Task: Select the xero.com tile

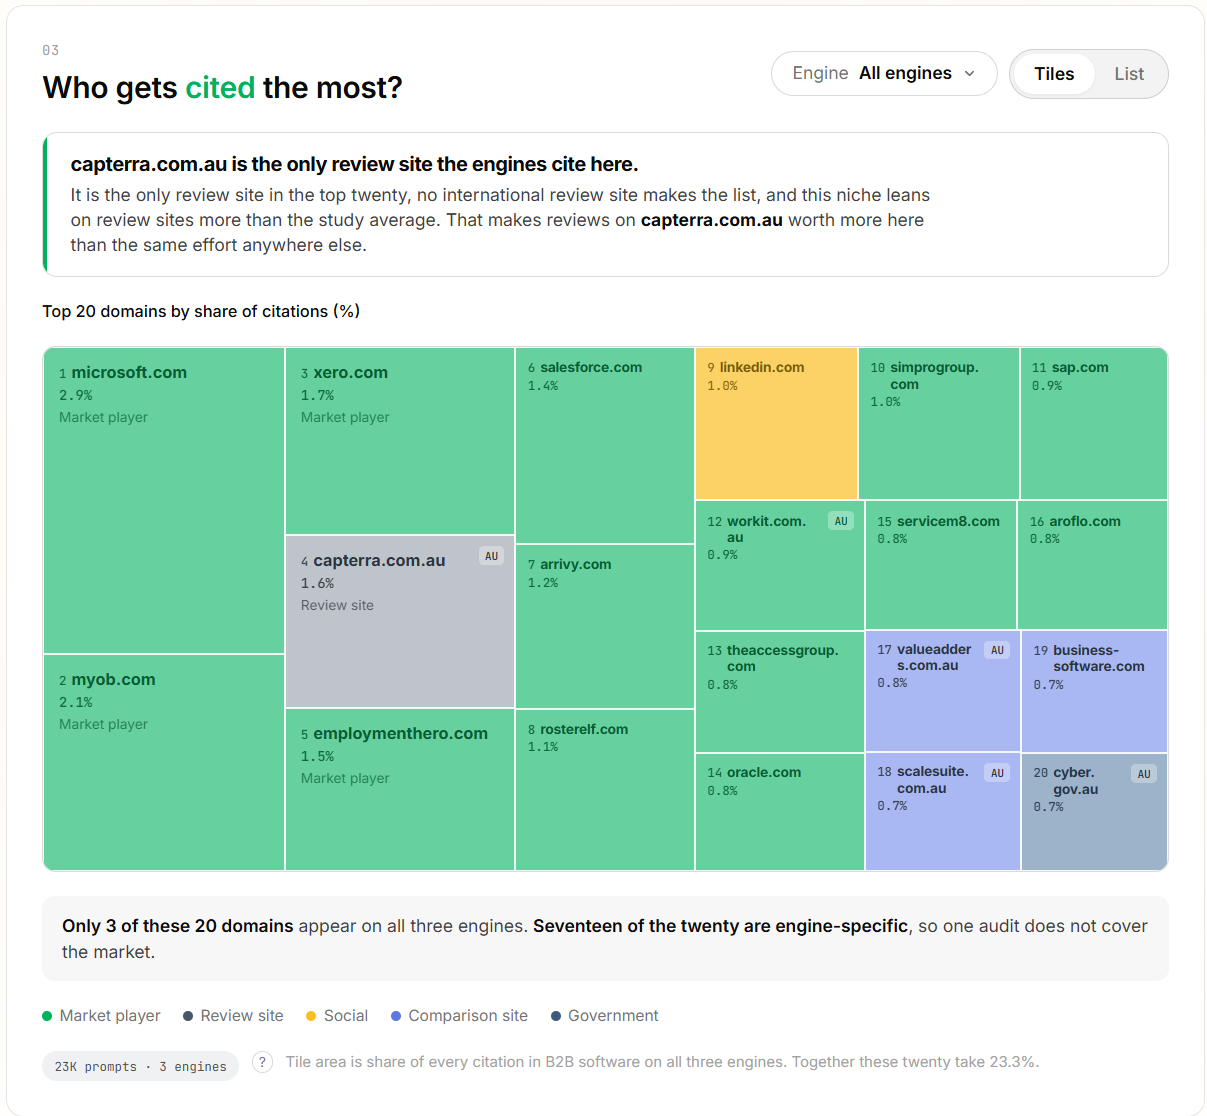Action: pyautogui.click(x=400, y=441)
